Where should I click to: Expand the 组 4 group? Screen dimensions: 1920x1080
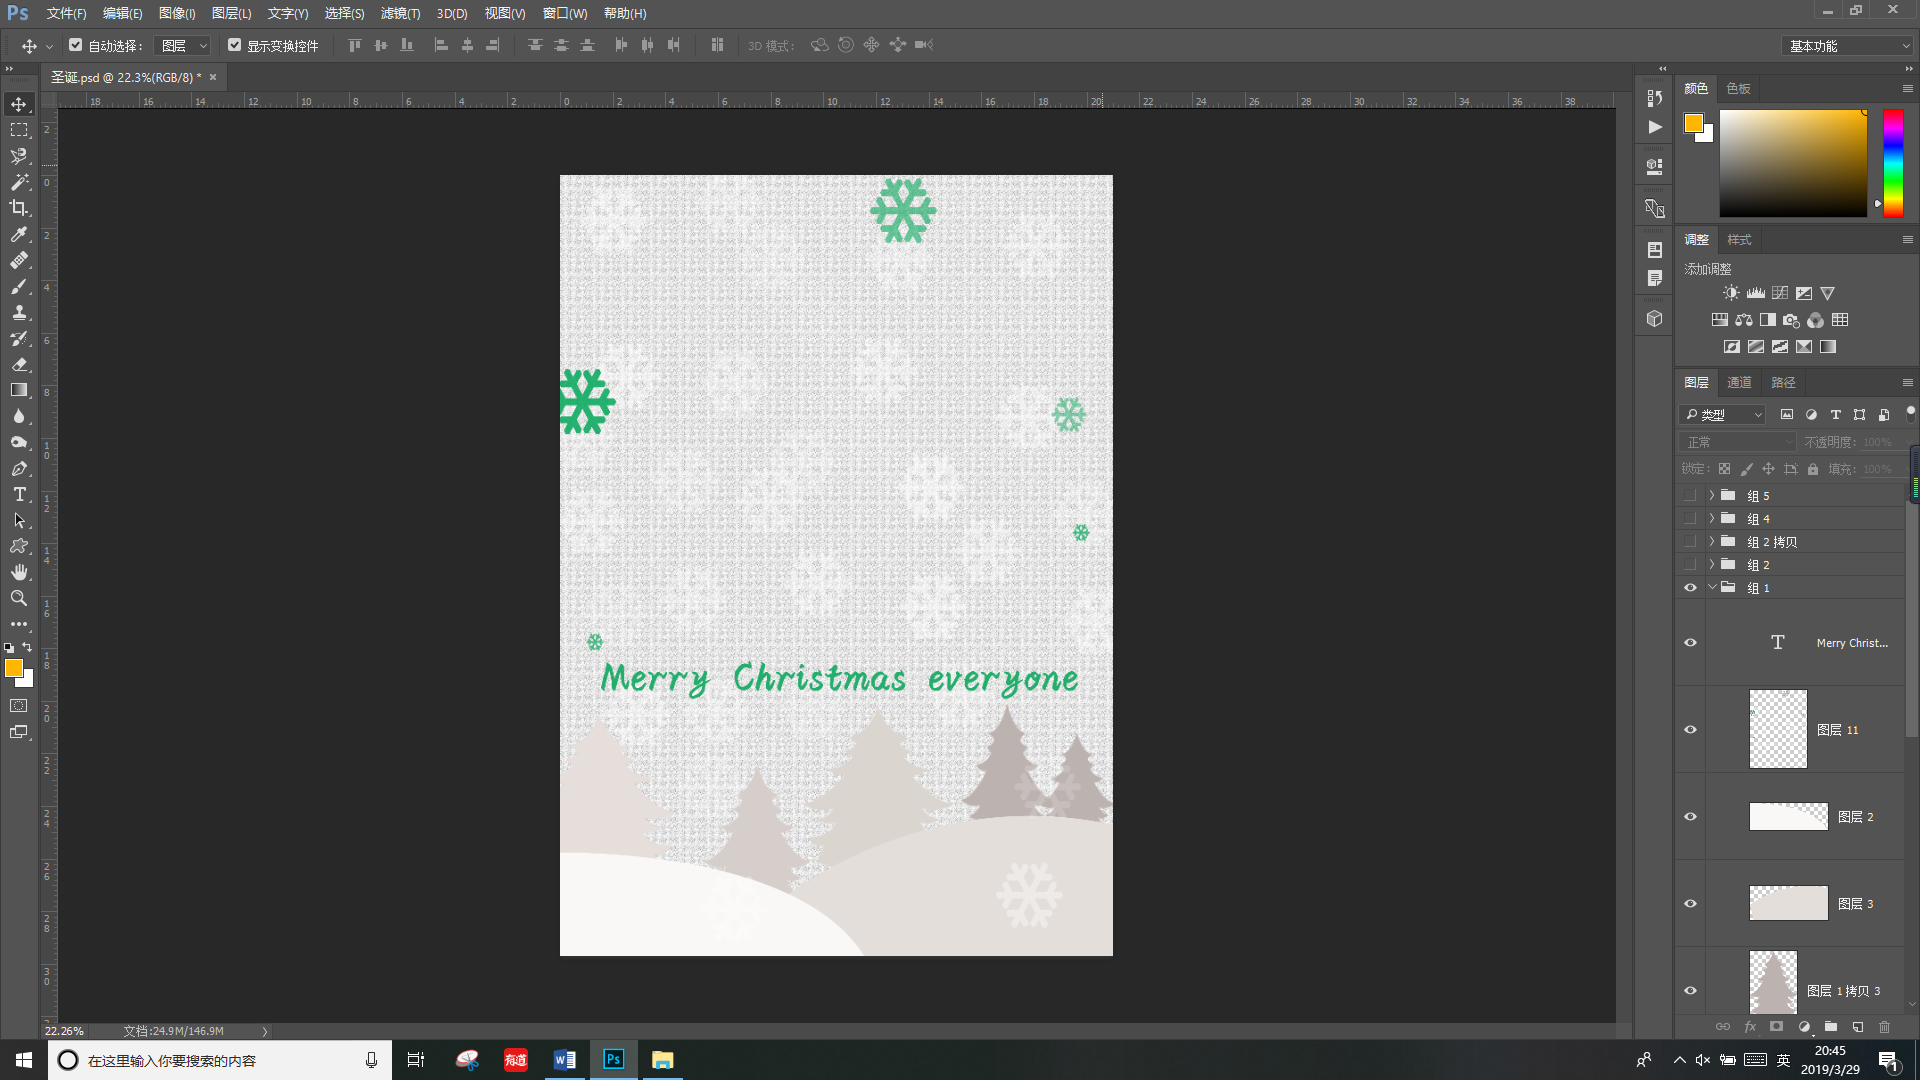click(x=1712, y=519)
